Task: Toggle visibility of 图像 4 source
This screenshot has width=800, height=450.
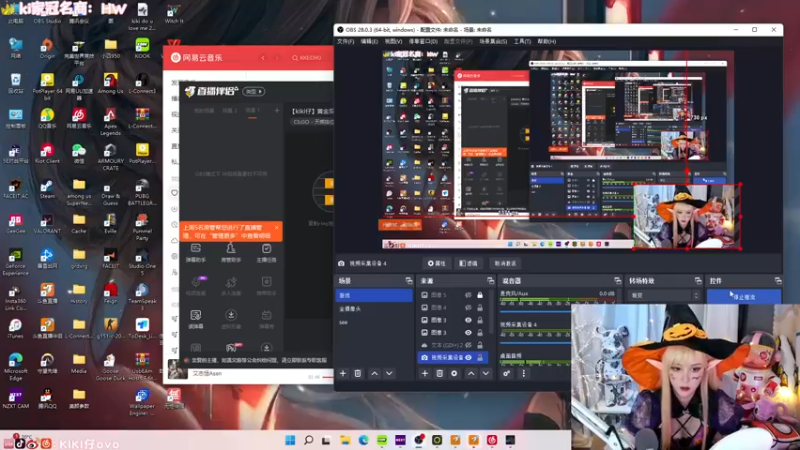Action: tap(468, 308)
